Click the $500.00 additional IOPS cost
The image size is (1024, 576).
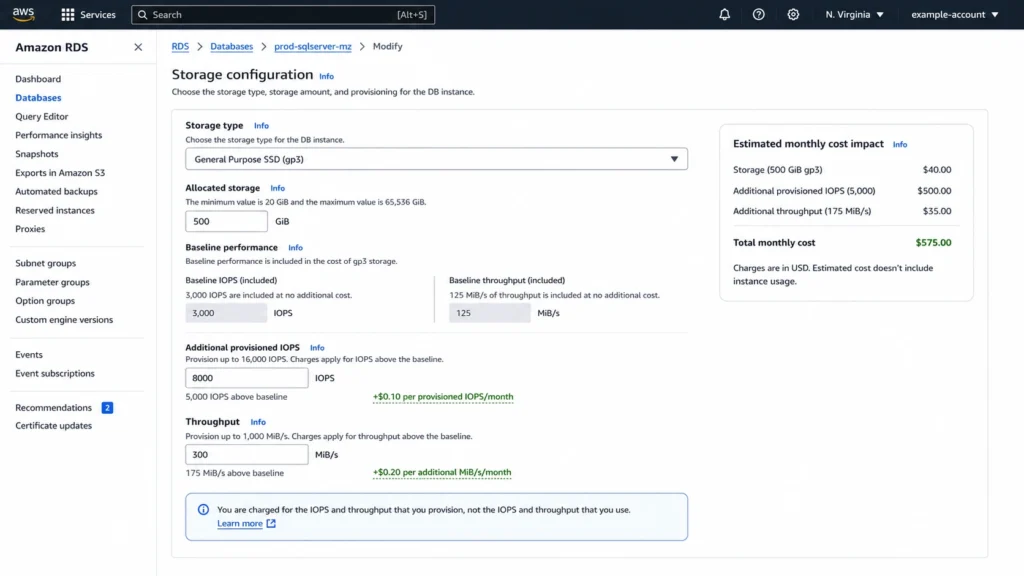(934, 191)
